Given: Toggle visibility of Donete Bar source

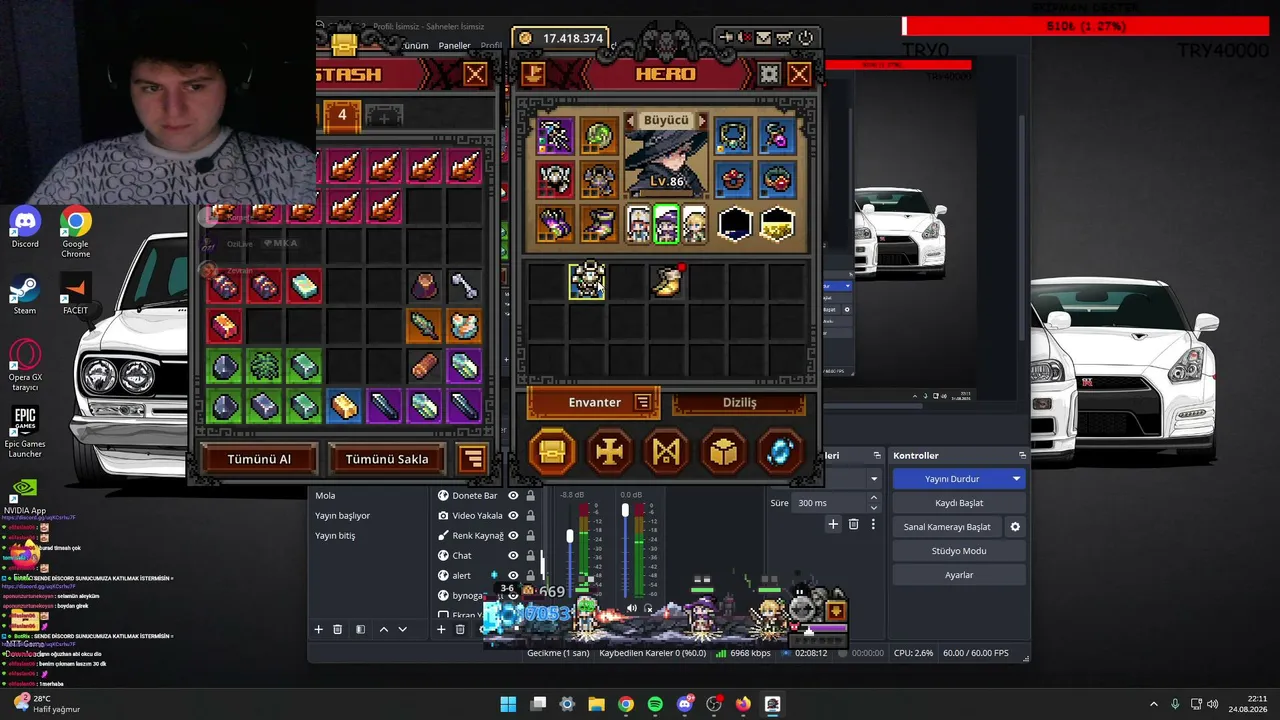Looking at the screenshot, I should pyautogui.click(x=513, y=495).
